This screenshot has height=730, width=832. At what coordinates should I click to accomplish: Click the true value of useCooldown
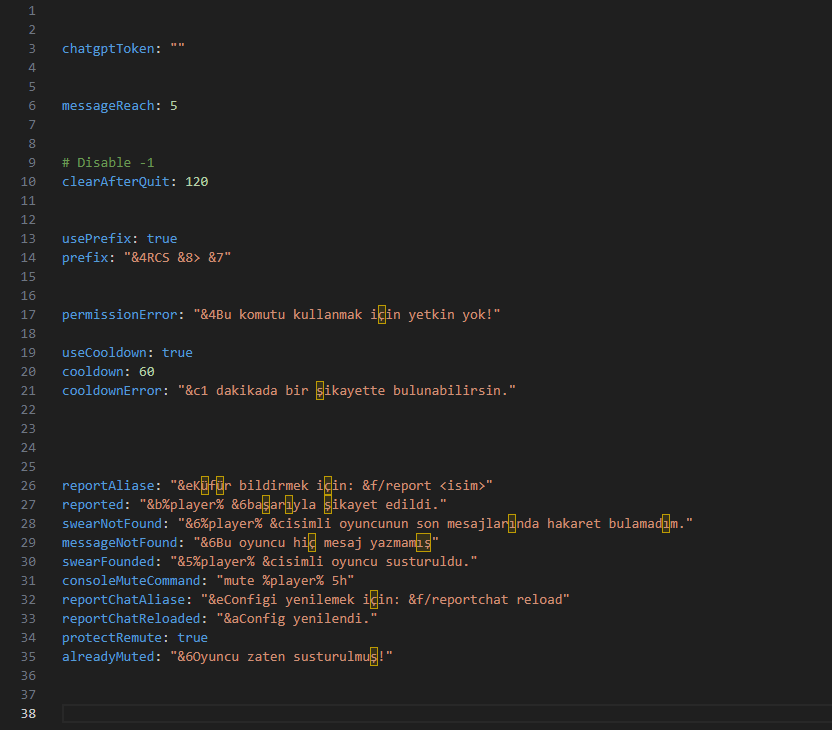(x=177, y=353)
